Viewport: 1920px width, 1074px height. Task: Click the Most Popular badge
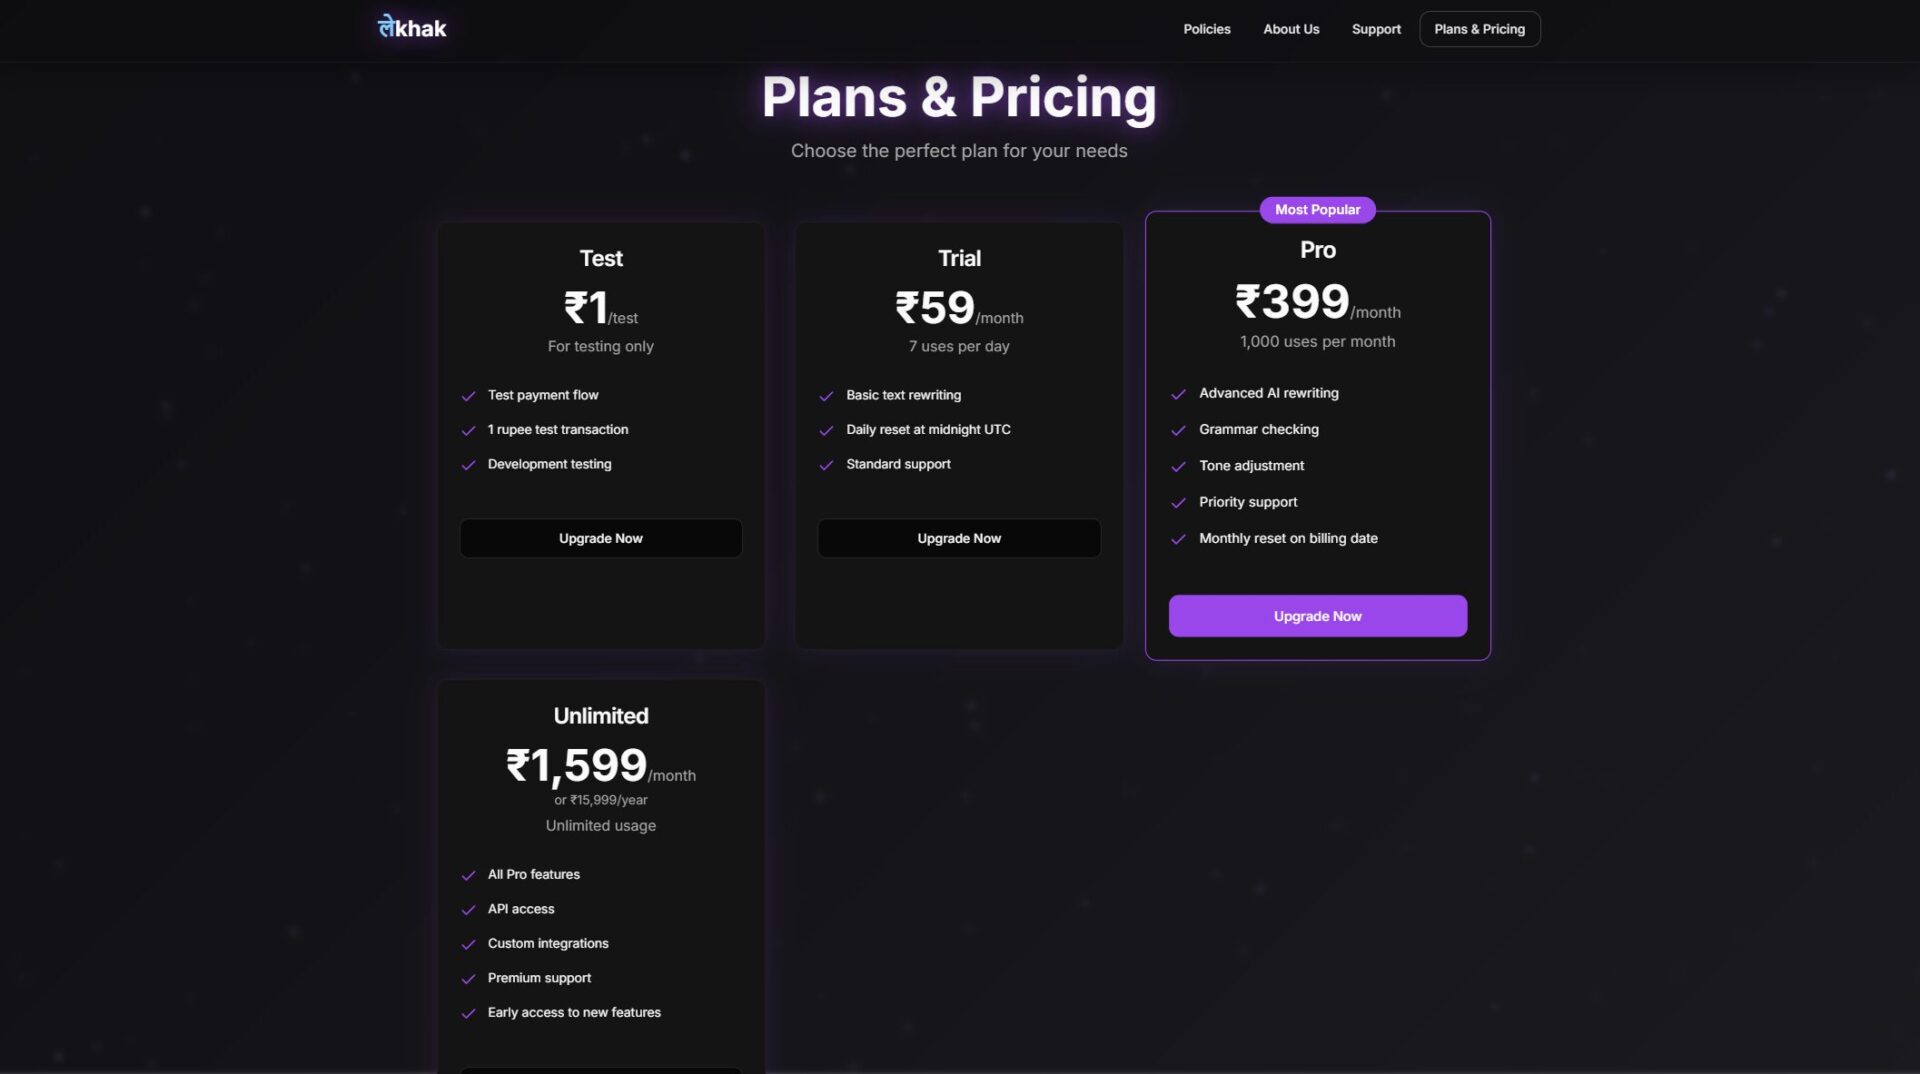[1317, 210]
